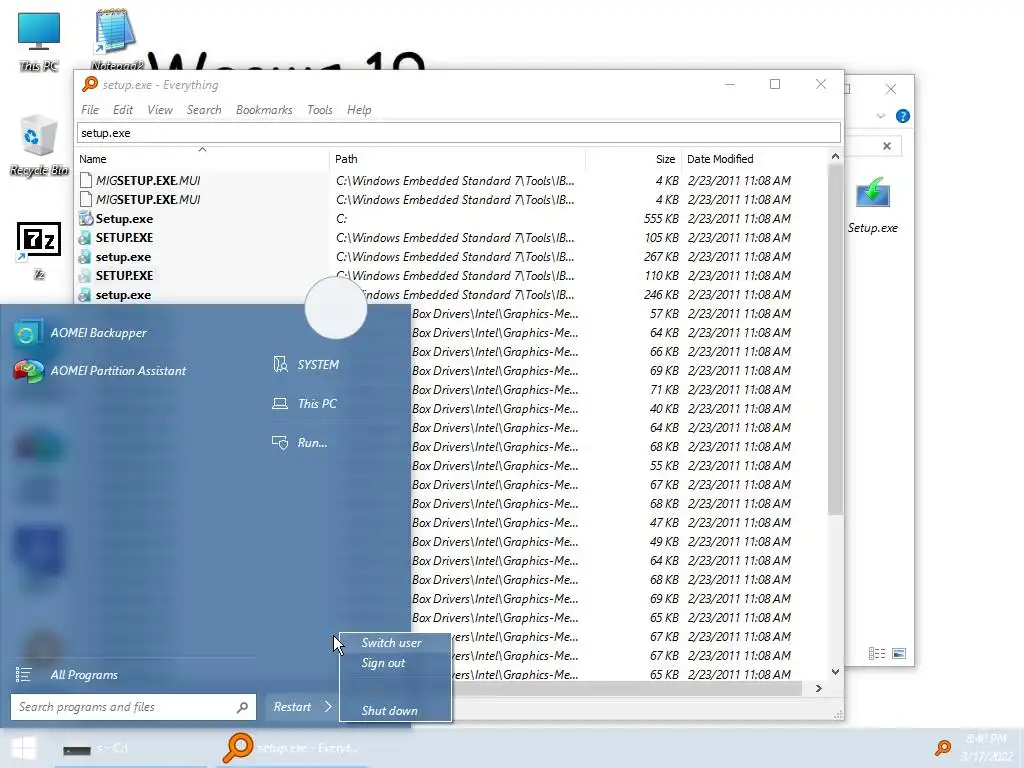1024x768 pixels.
Task: Open This PC from the Start menu
Action: [x=304, y=404]
